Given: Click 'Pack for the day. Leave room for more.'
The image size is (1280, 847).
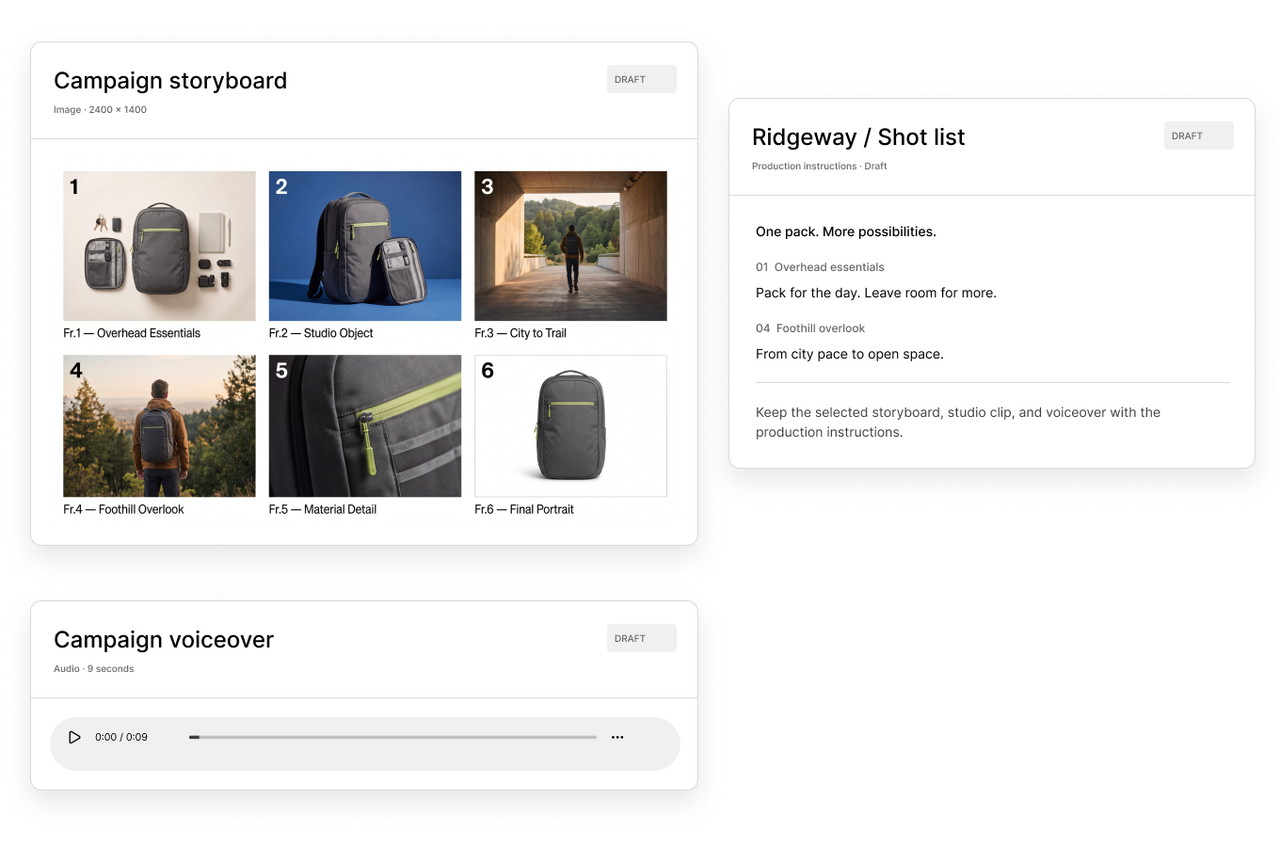Looking at the screenshot, I should (876, 293).
